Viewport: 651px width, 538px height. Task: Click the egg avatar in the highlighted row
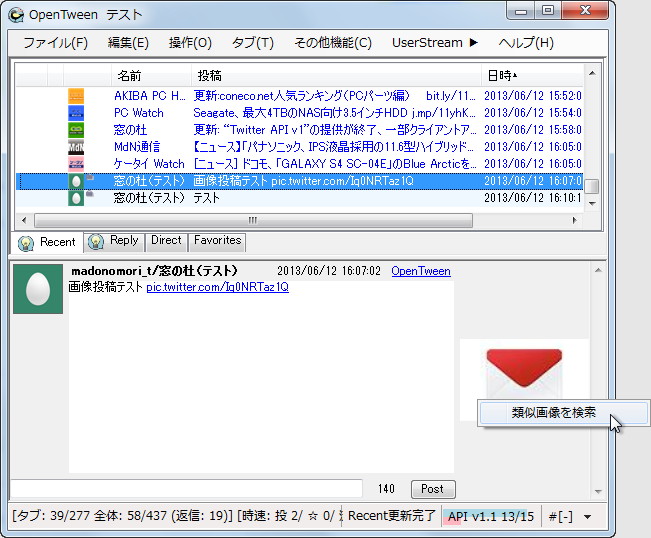click(x=76, y=181)
